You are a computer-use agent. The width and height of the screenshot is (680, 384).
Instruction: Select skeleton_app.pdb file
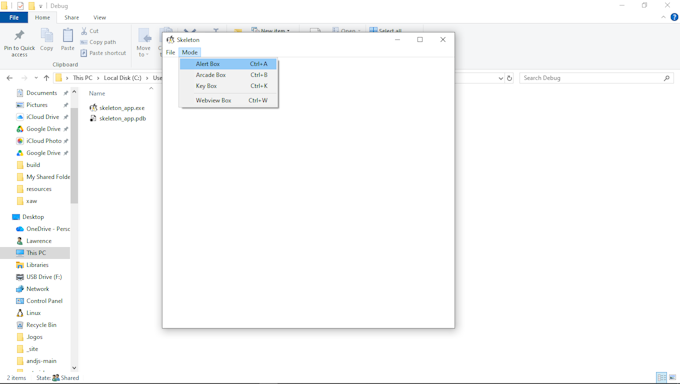pos(118,118)
